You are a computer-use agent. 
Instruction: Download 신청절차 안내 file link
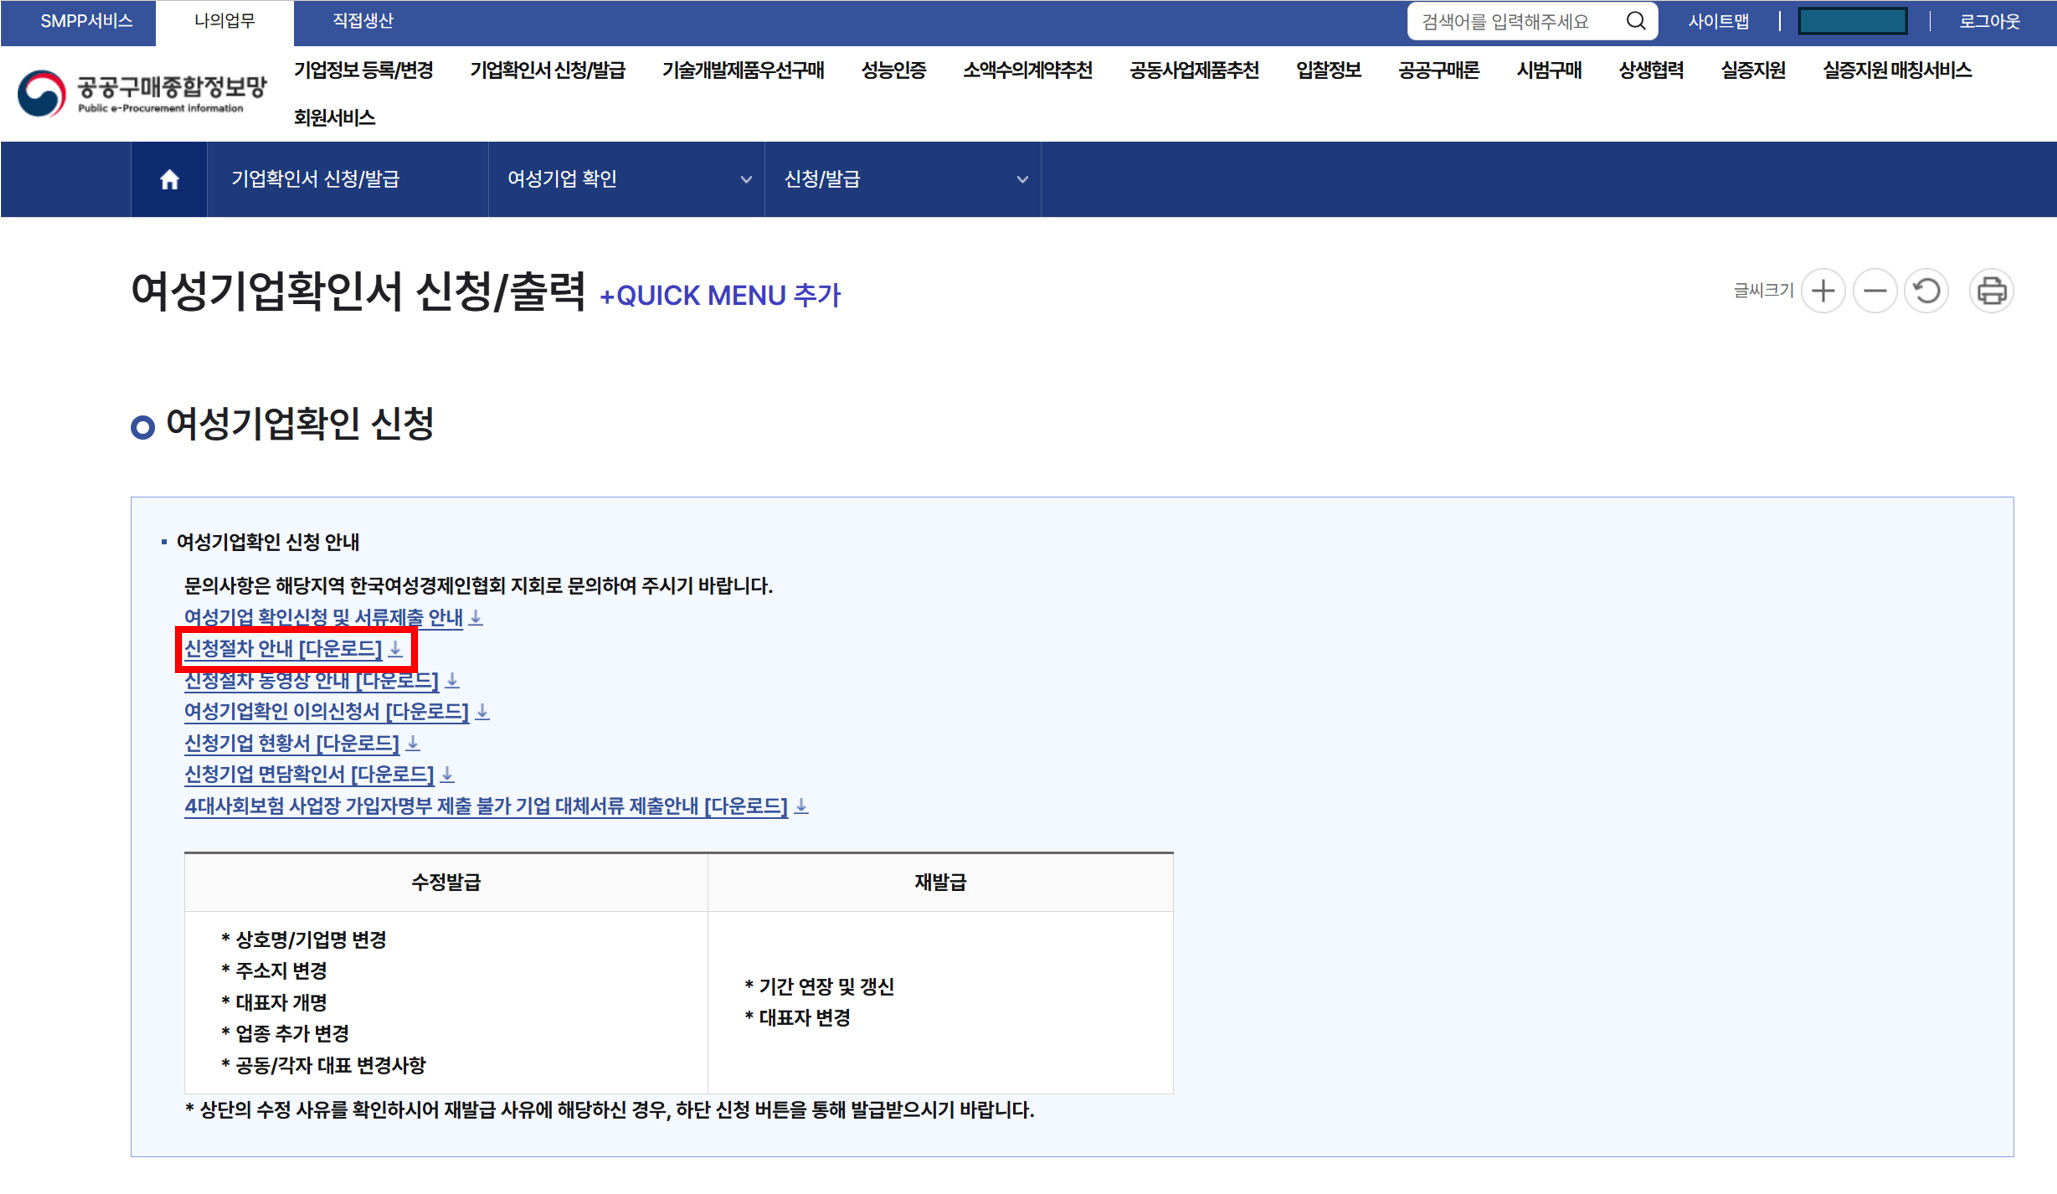click(x=283, y=649)
